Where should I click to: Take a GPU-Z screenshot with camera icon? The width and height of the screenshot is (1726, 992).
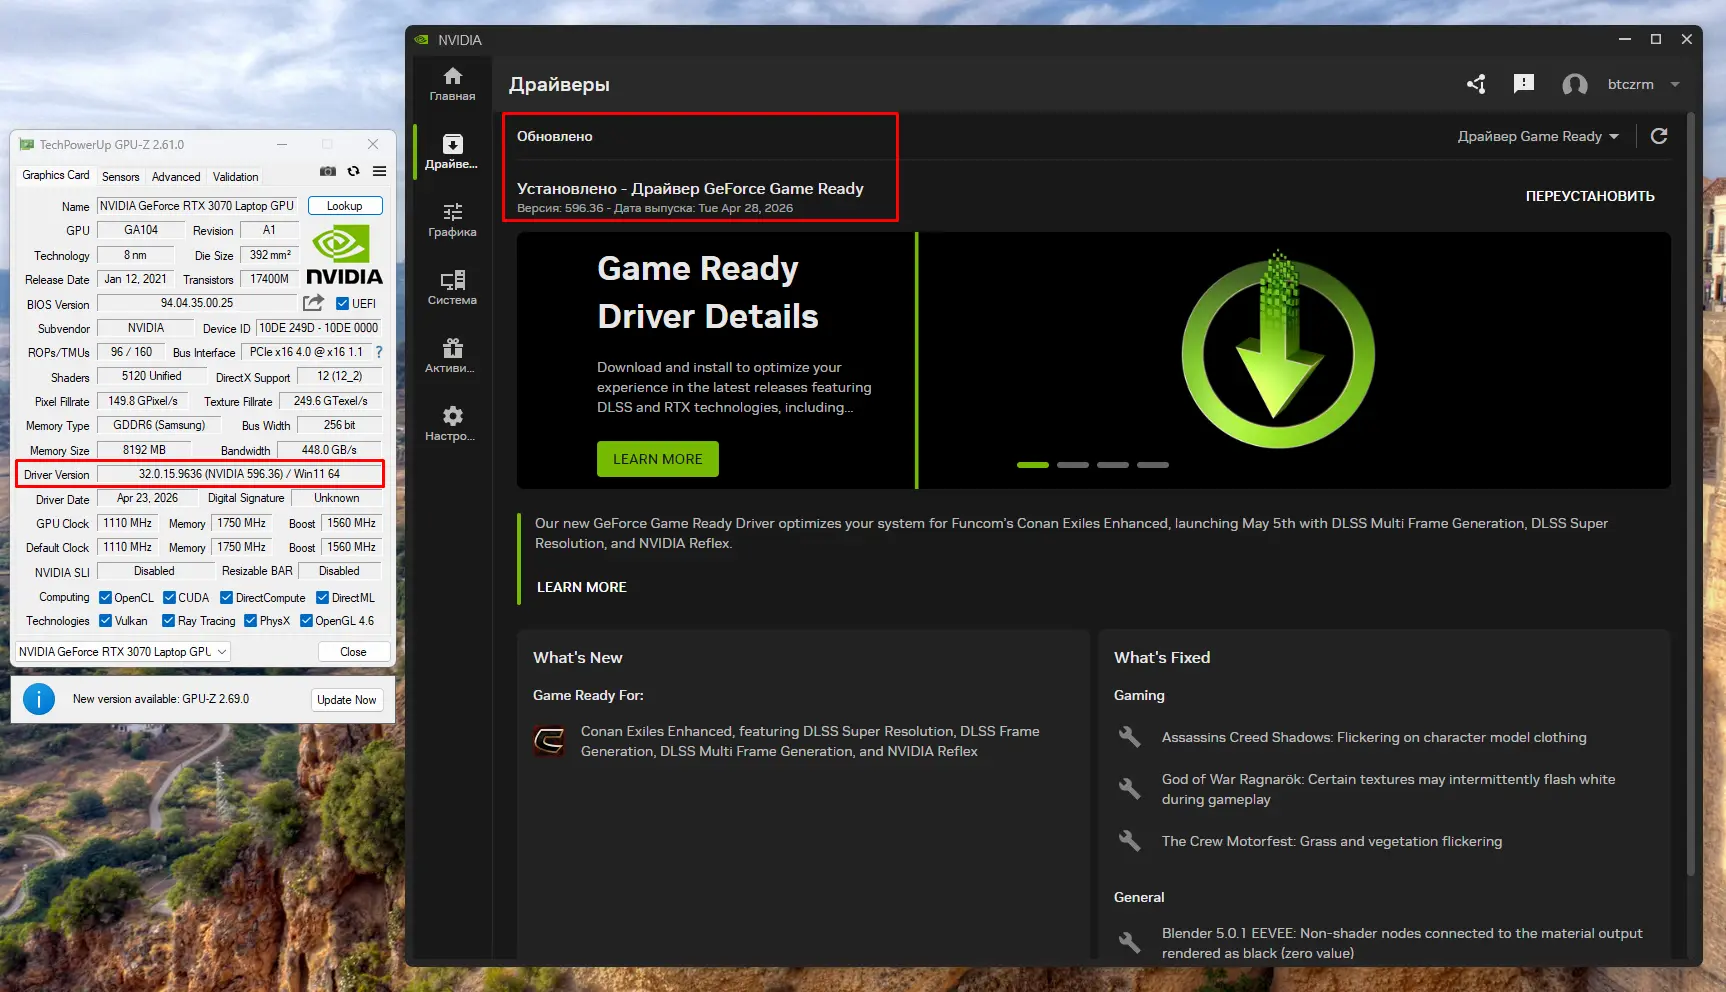click(328, 172)
